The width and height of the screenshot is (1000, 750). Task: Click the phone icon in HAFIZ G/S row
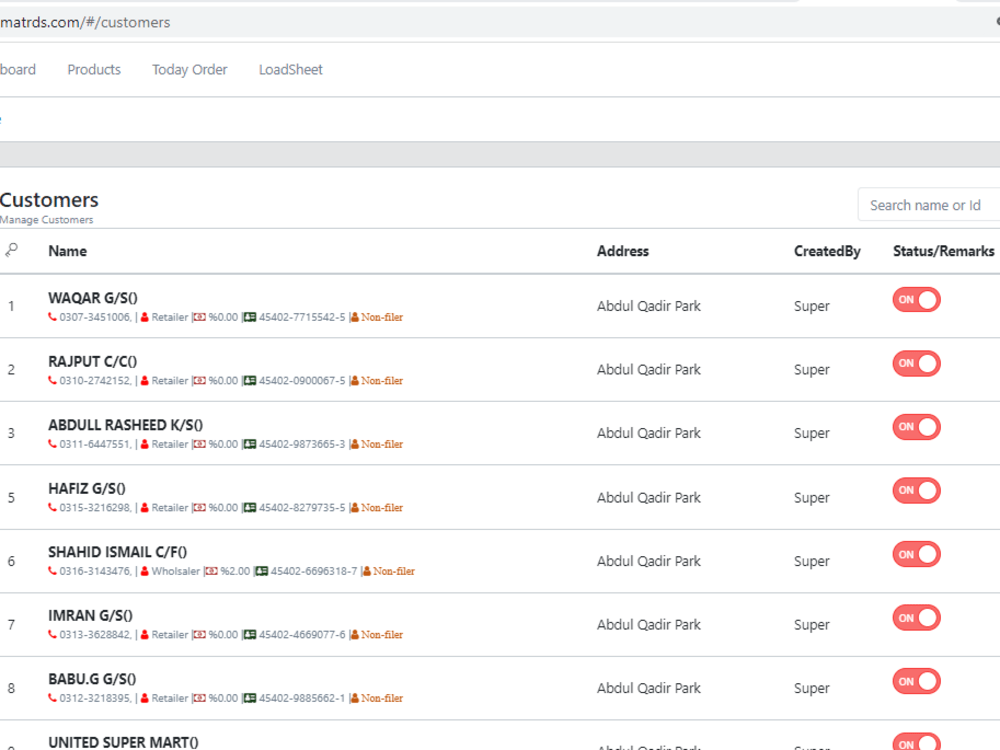point(52,508)
